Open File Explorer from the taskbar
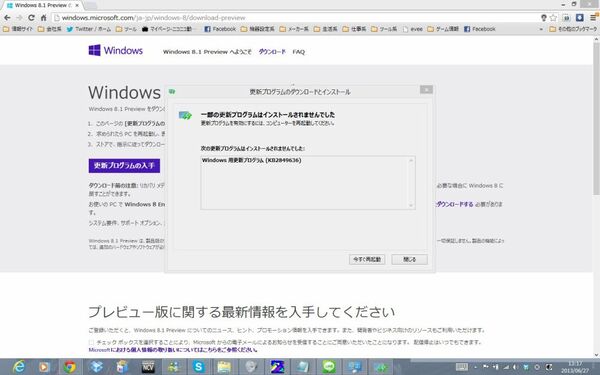This screenshot has width=600, height=375. 225,367
